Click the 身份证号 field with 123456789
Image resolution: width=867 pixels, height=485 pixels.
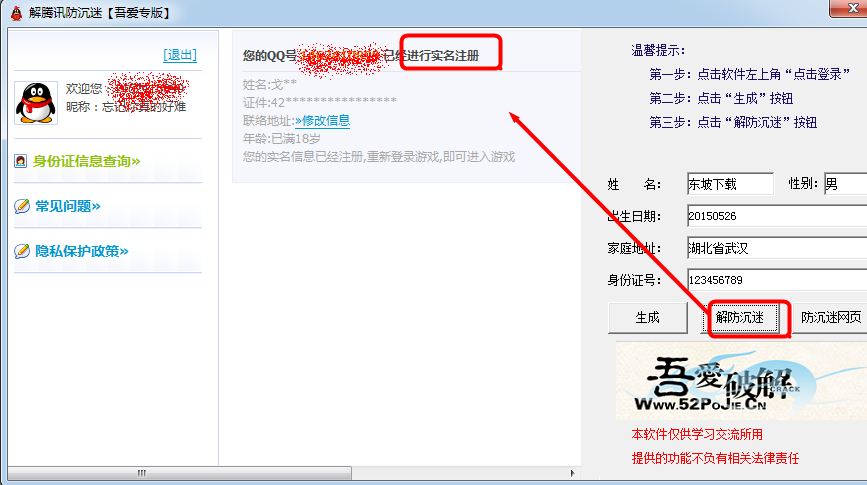point(777,280)
